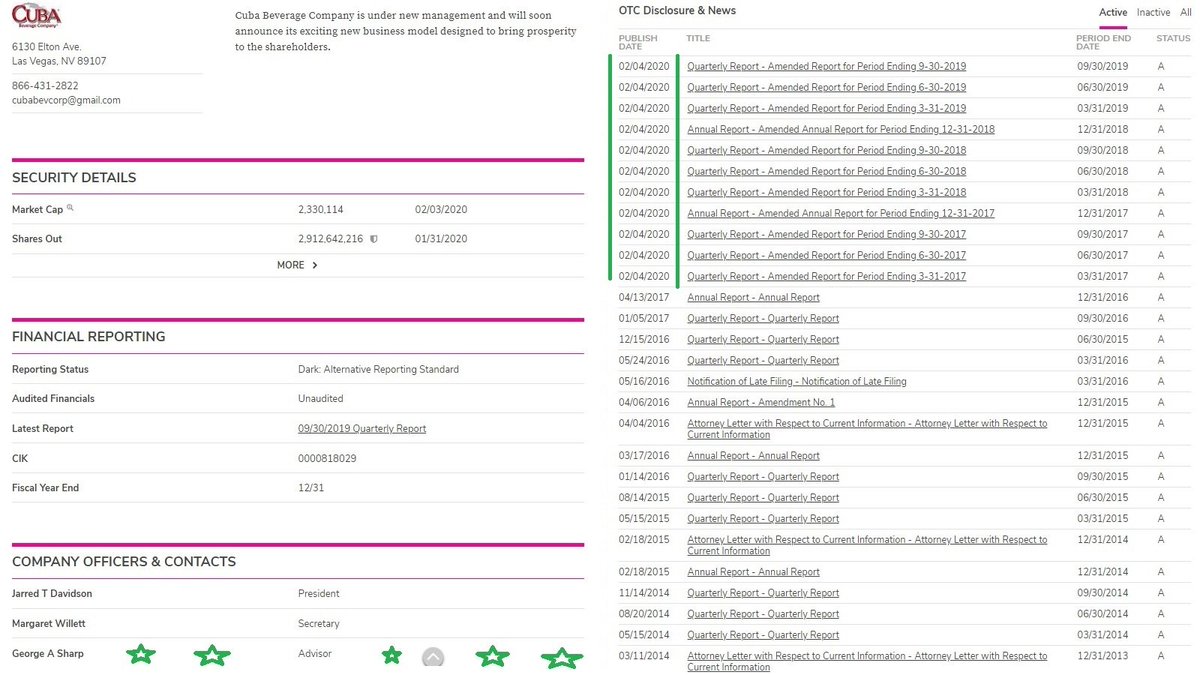Open the Quarterly Report published 05/15/2015
The height and width of the screenshot is (675, 1200).
point(763,518)
